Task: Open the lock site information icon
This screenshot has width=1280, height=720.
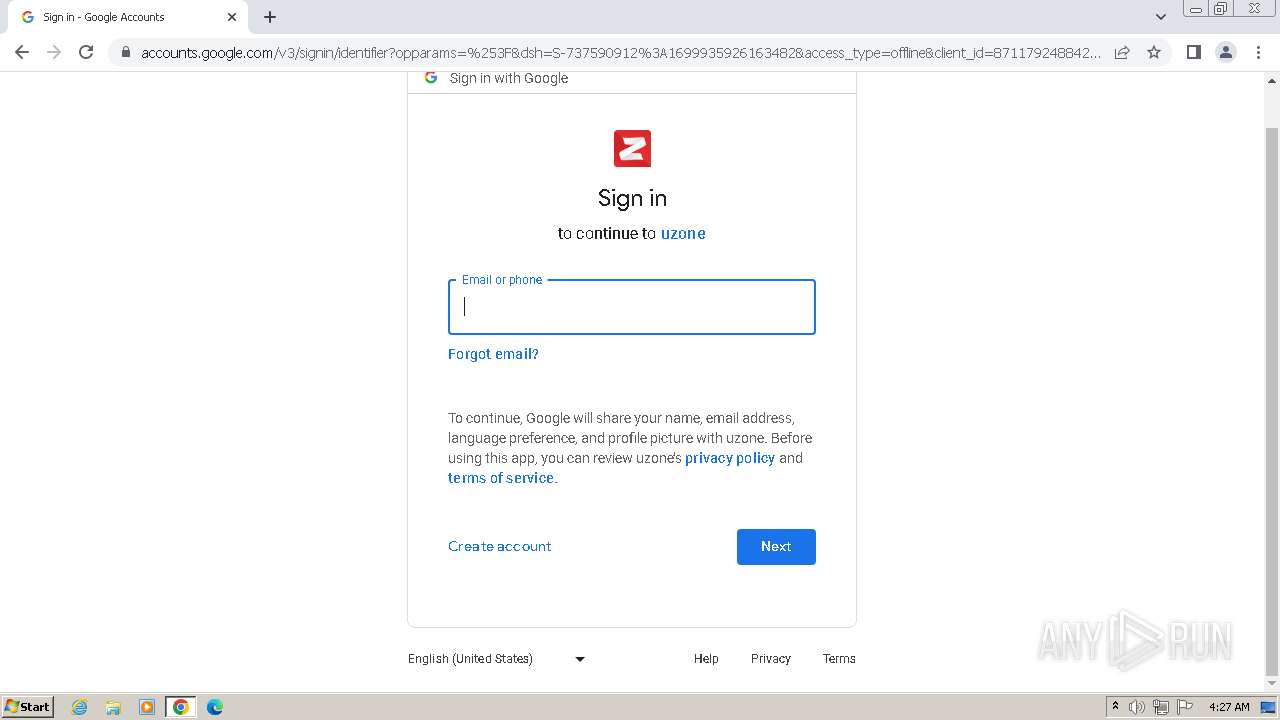Action: (x=125, y=52)
